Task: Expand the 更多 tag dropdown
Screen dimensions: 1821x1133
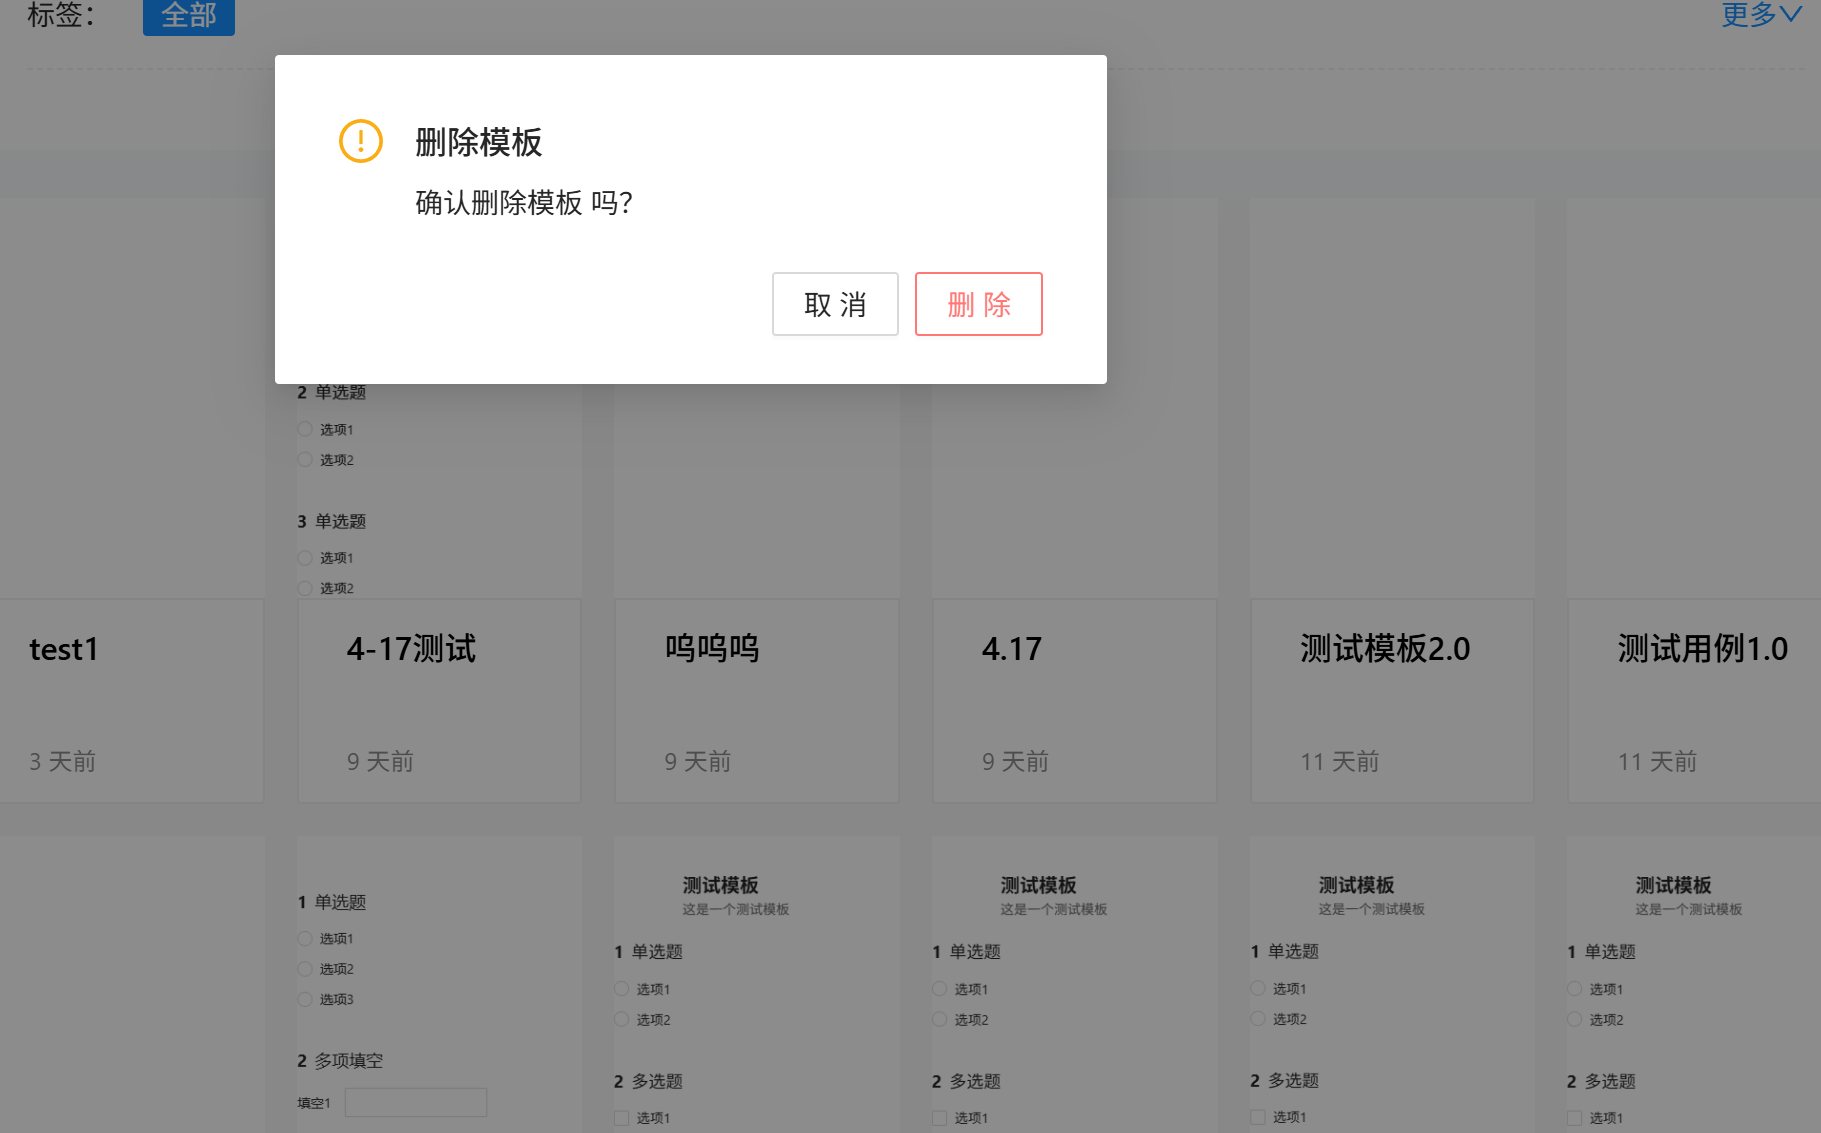Action: click(x=1761, y=14)
